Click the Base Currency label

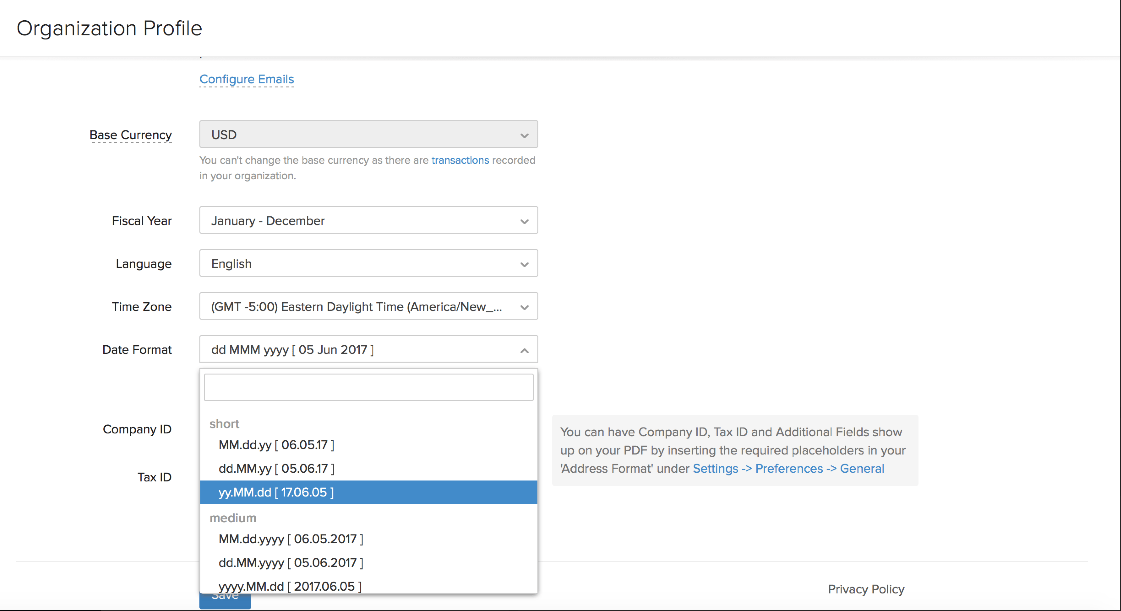coord(130,135)
